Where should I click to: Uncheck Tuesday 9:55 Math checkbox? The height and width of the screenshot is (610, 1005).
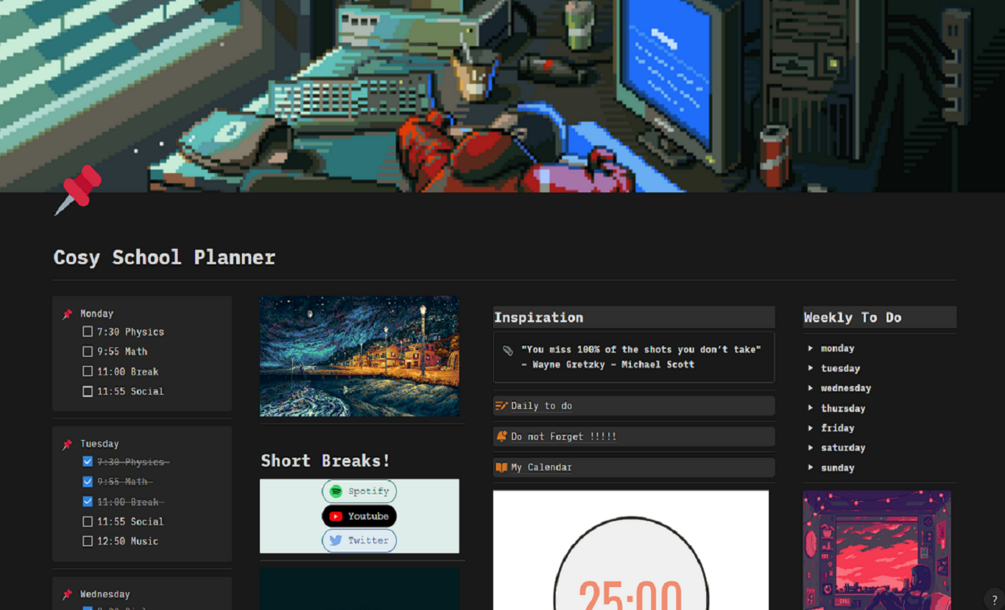88,482
